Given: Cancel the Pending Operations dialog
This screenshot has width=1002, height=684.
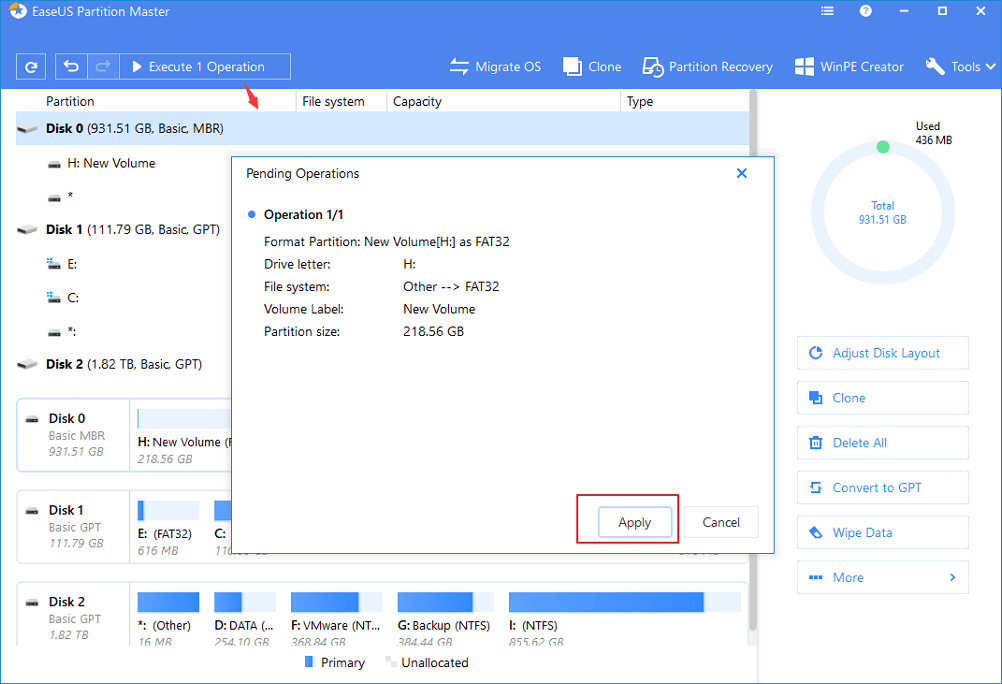Looking at the screenshot, I should click(x=721, y=522).
